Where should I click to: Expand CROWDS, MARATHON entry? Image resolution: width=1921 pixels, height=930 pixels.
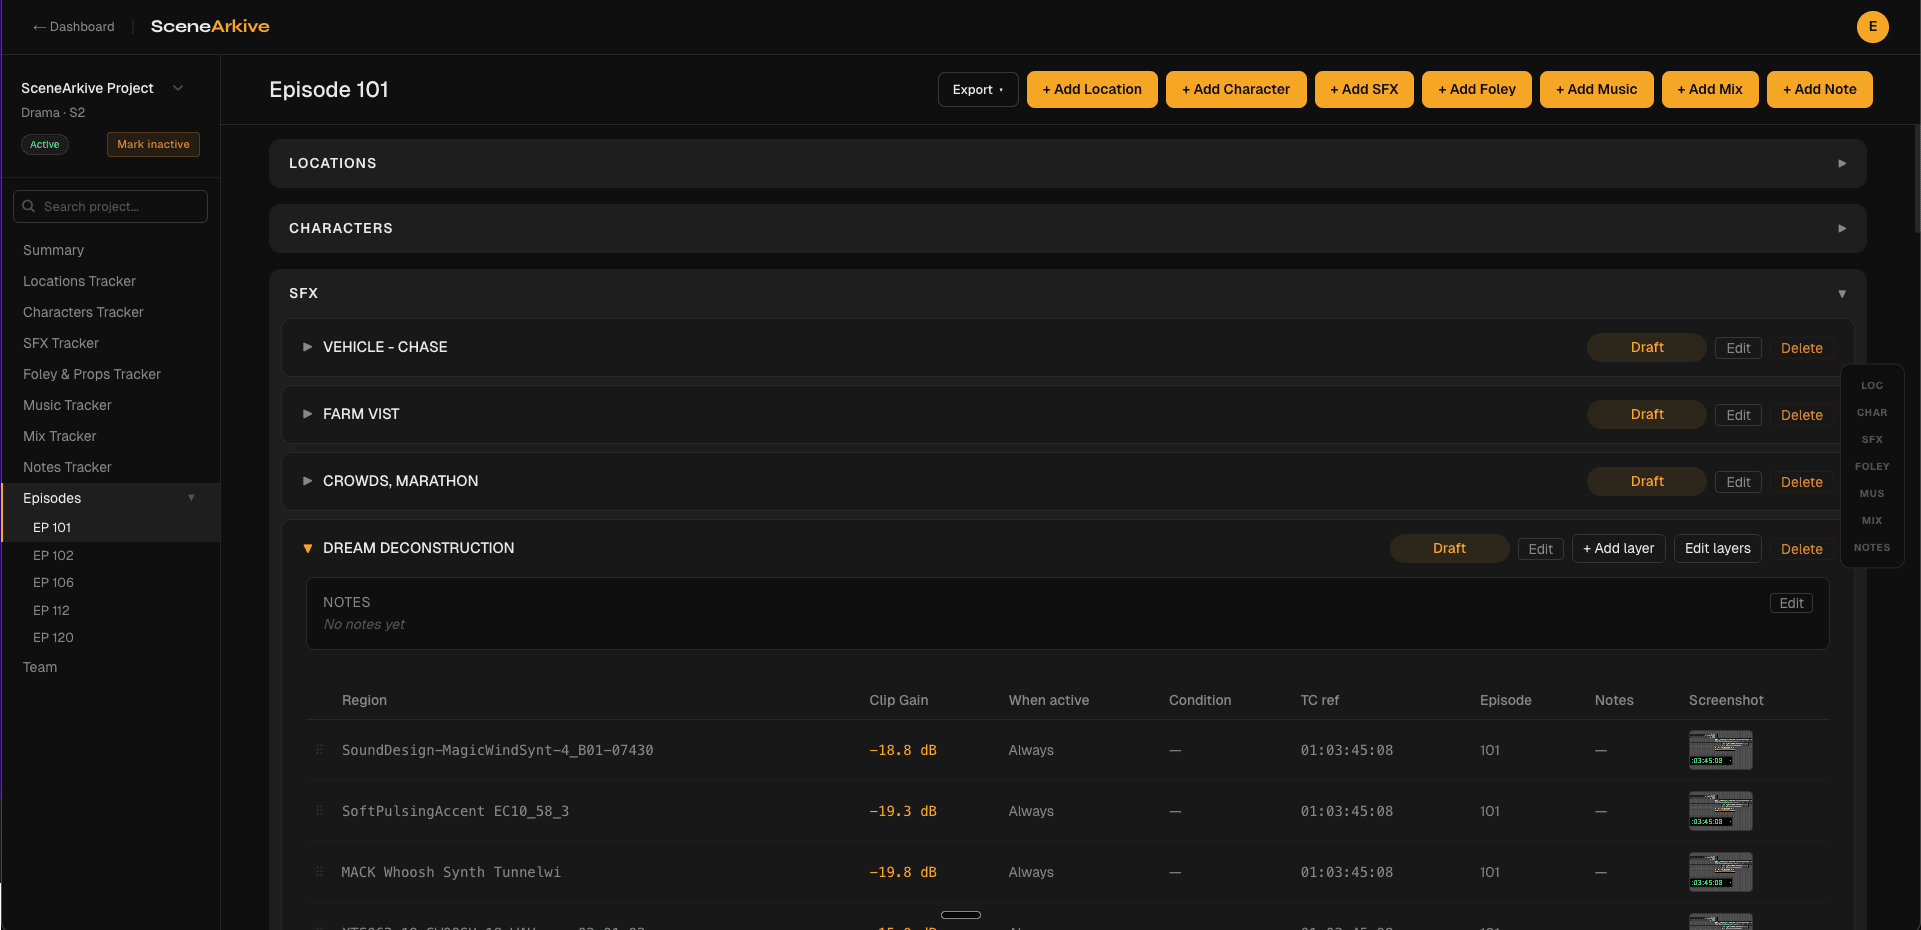tap(308, 481)
